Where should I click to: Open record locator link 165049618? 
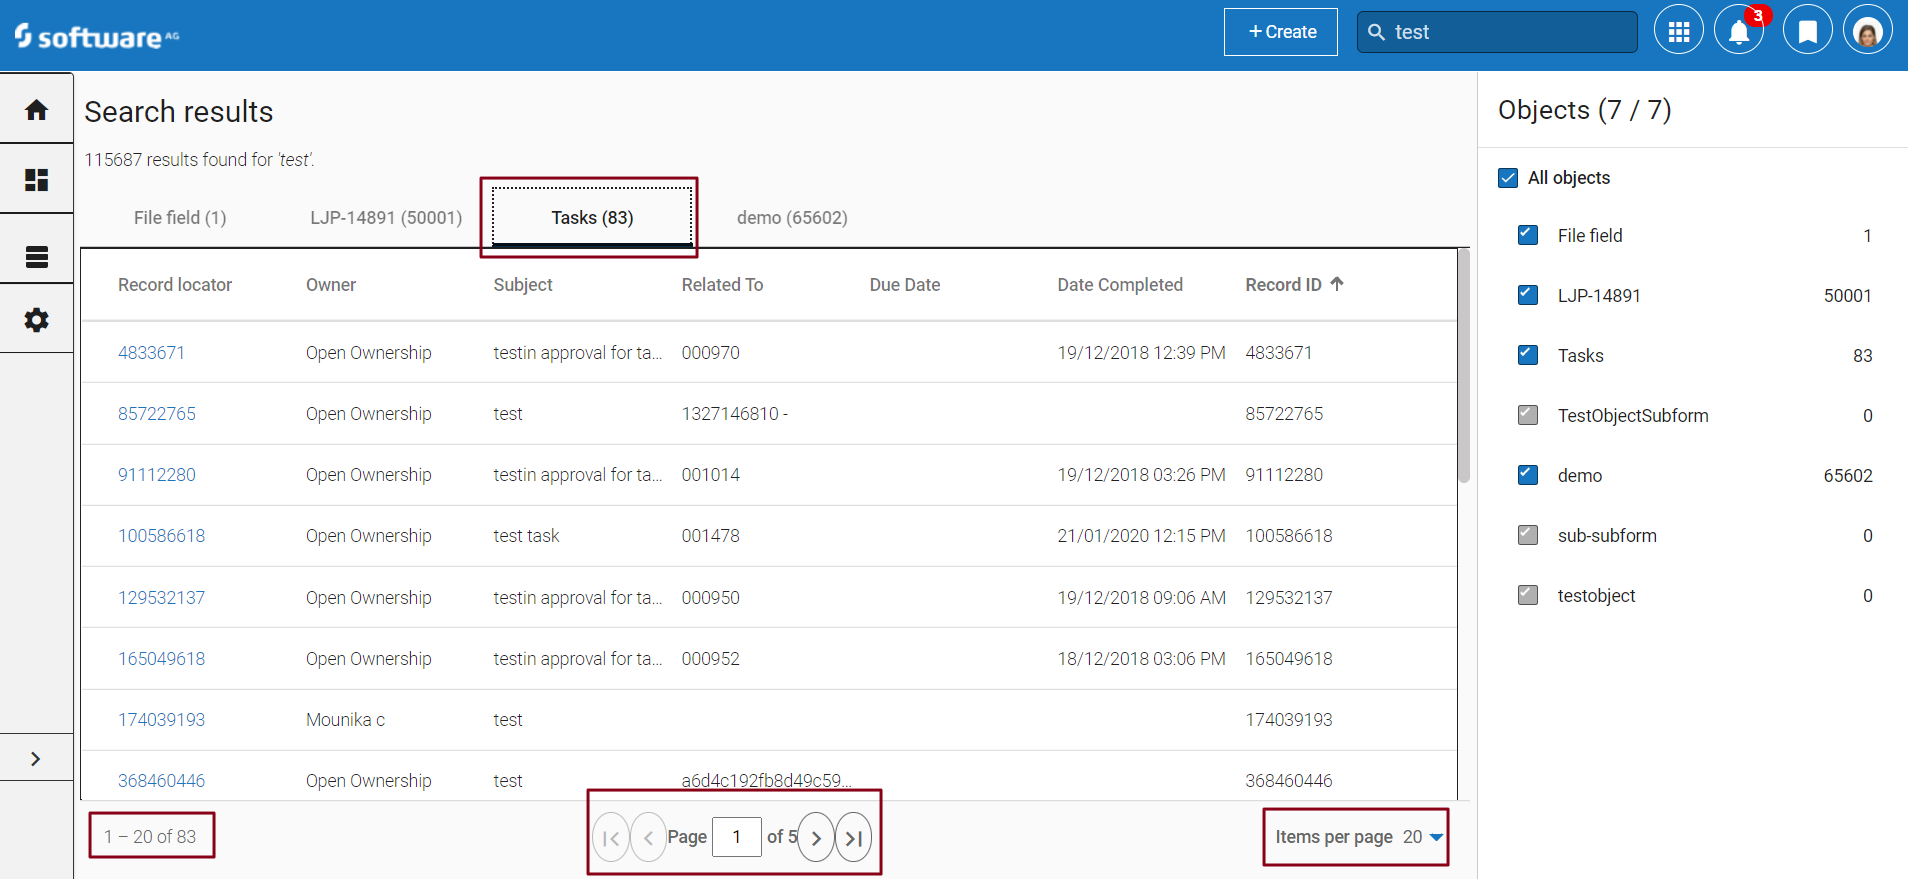[x=161, y=659]
